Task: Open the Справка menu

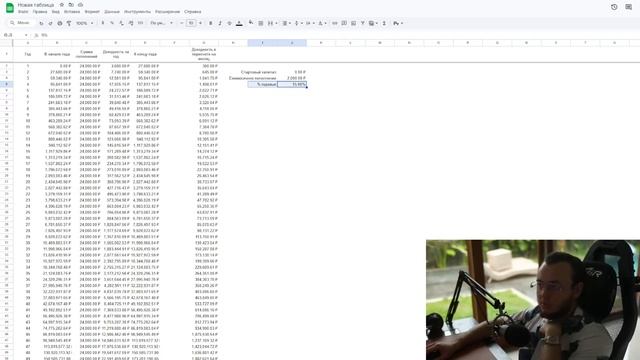Action: coord(192,12)
